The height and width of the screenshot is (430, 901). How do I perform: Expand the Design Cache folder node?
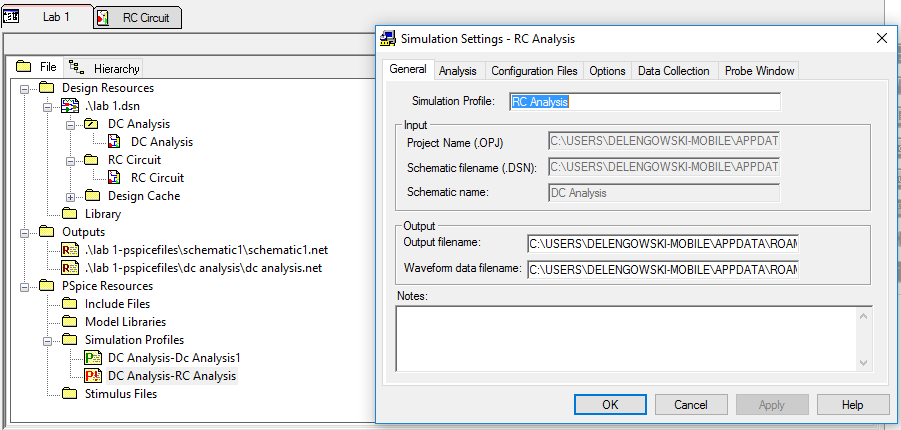(x=70, y=197)
